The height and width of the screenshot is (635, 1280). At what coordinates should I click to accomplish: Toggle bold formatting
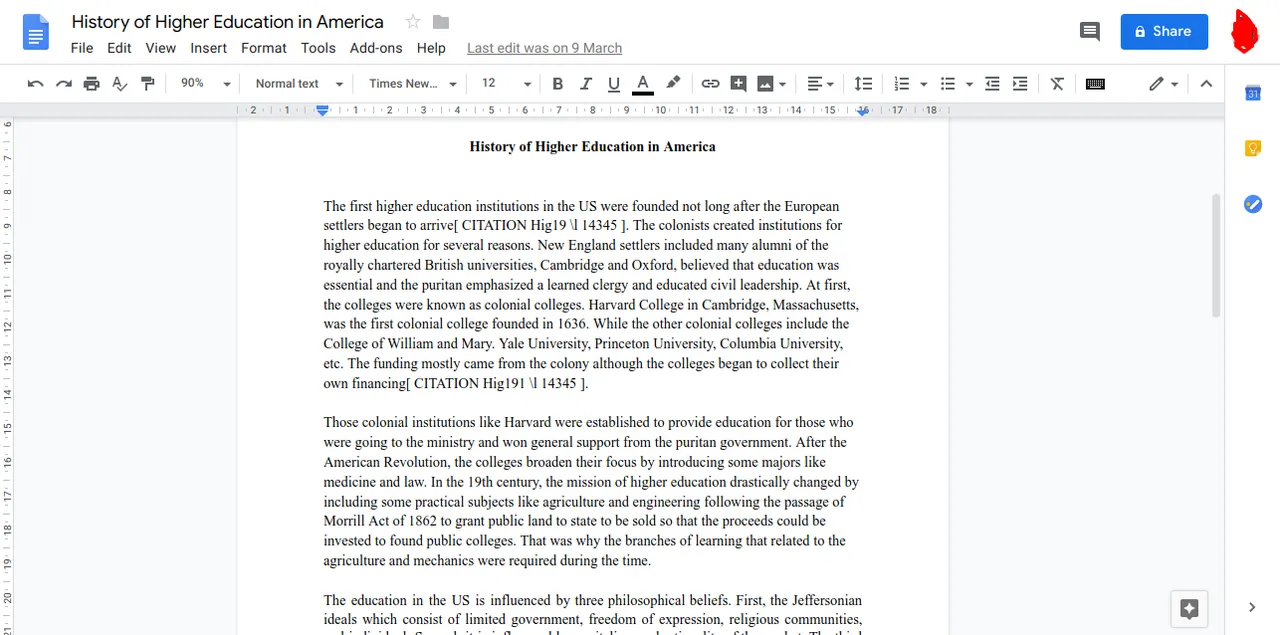[x=558, y=84]
